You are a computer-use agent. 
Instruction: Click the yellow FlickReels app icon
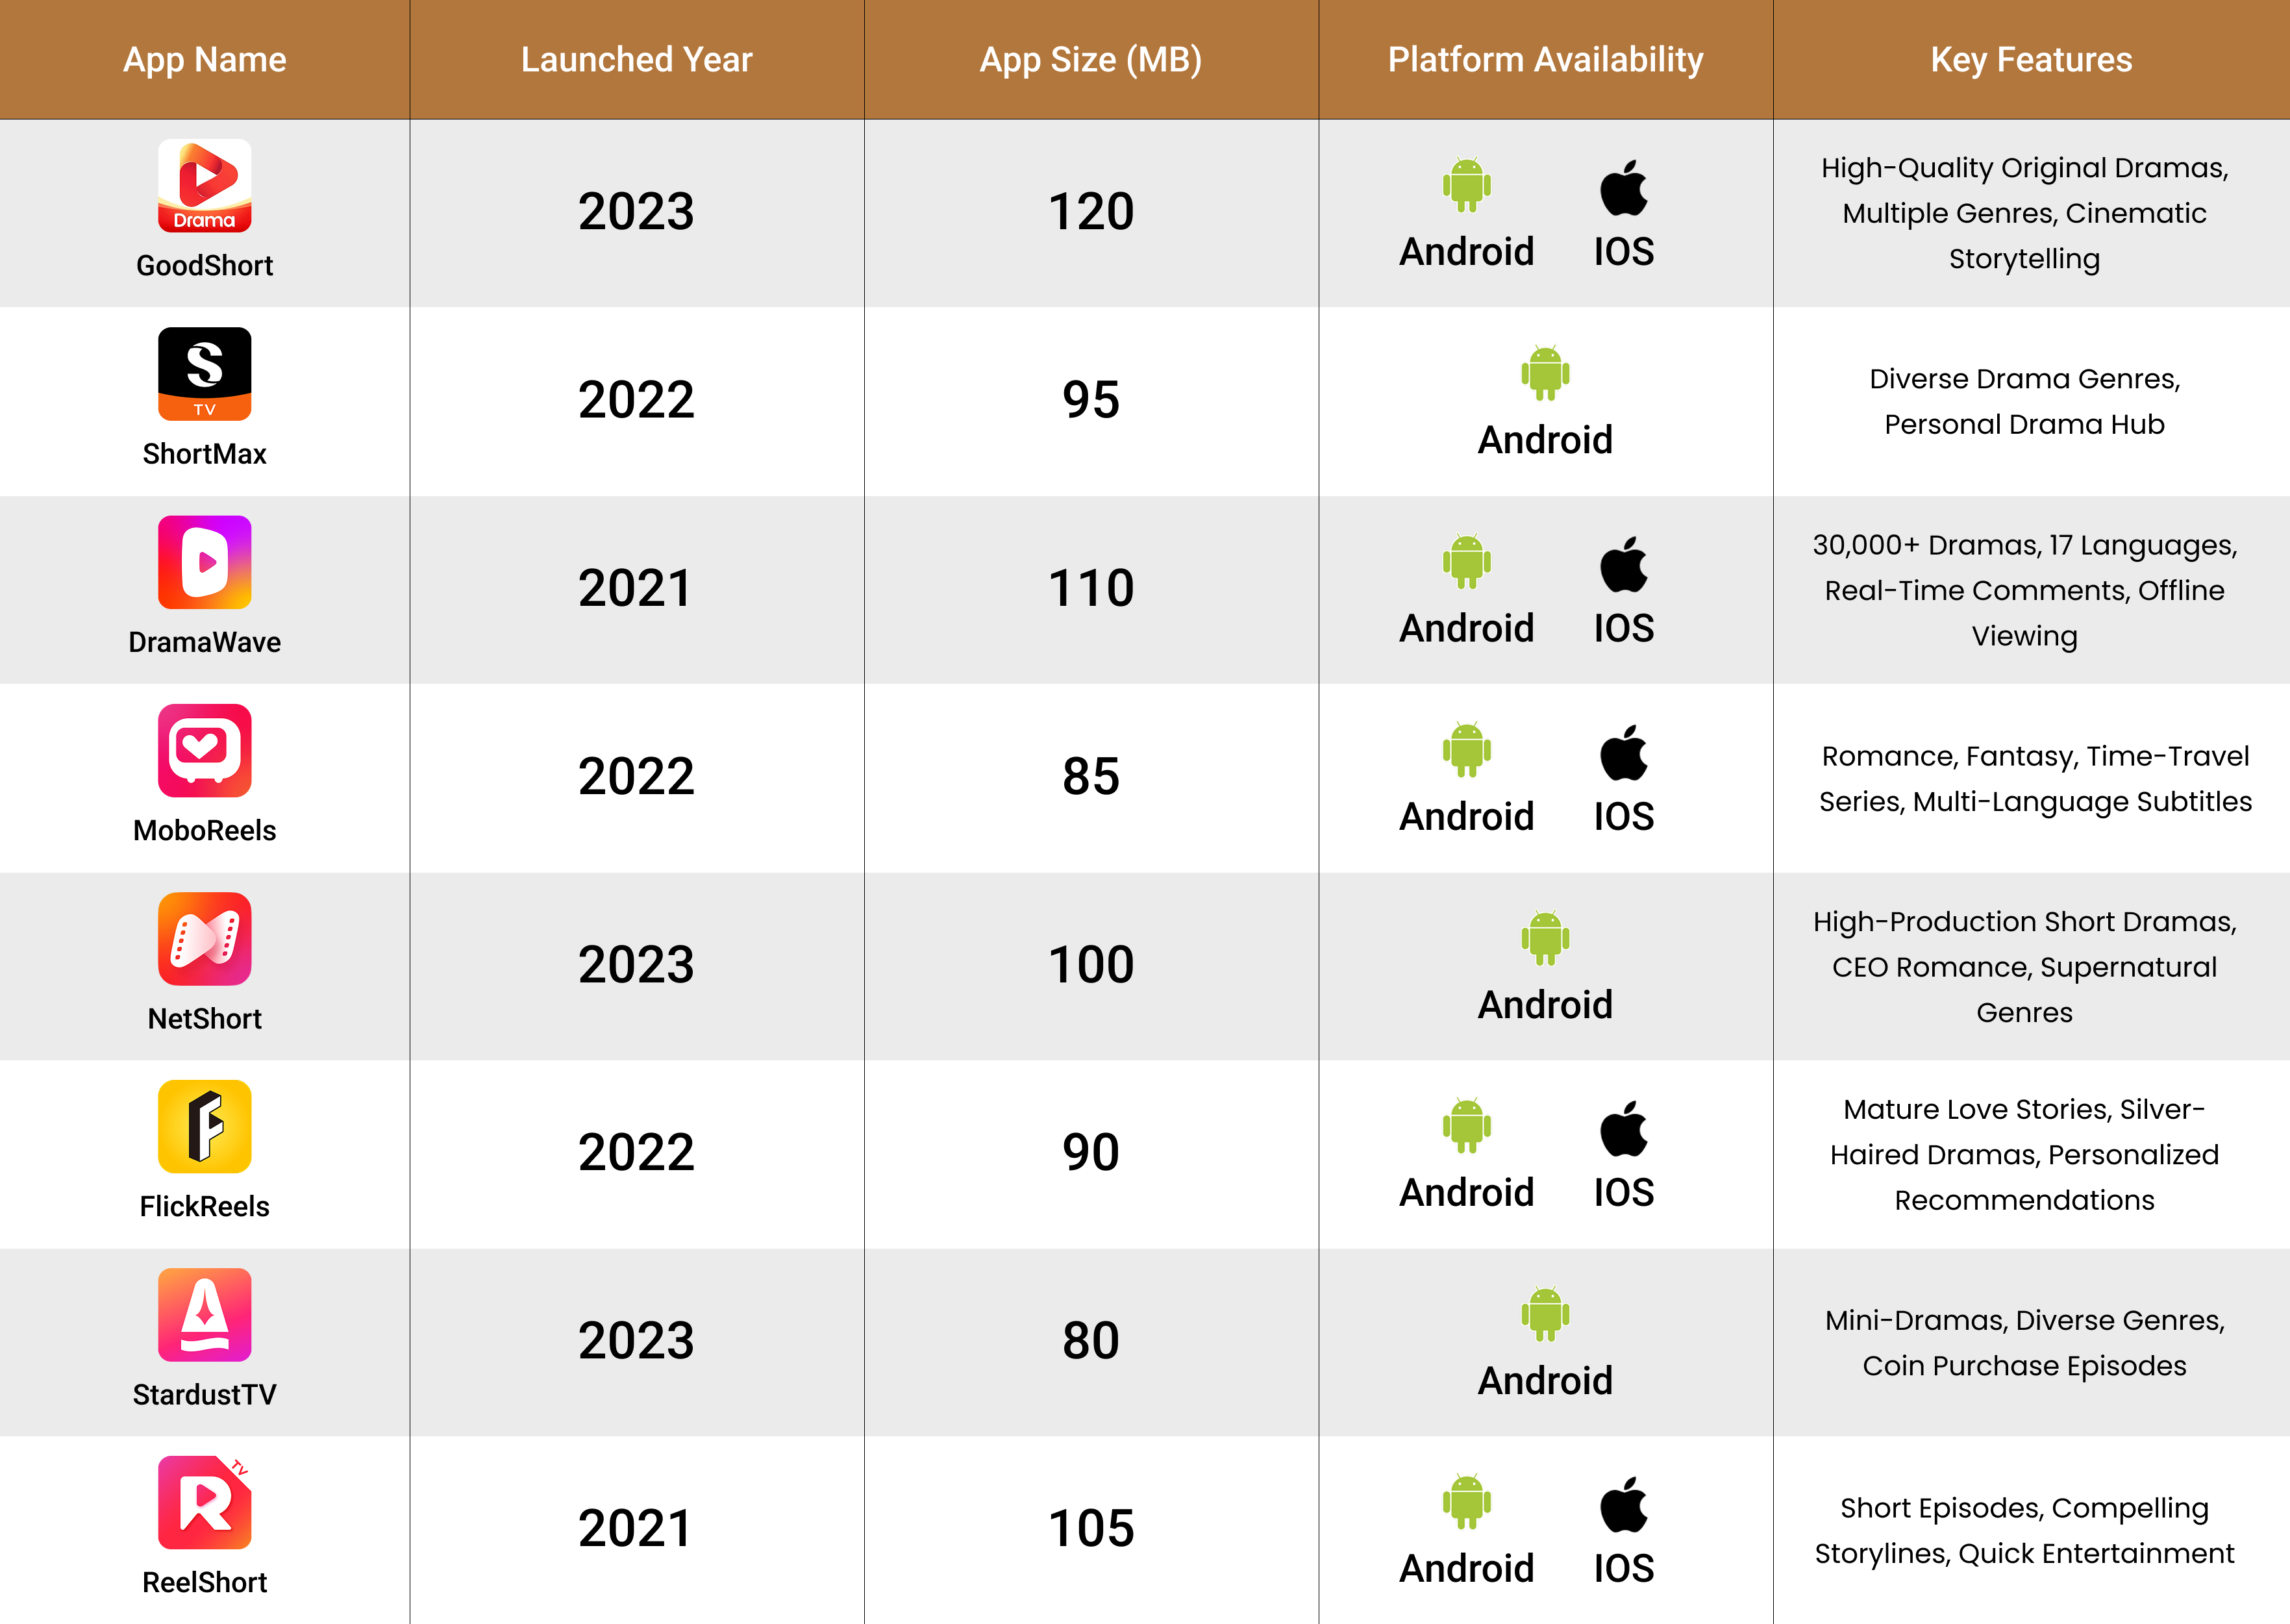pyautogui.click(x=204, y=1126)
